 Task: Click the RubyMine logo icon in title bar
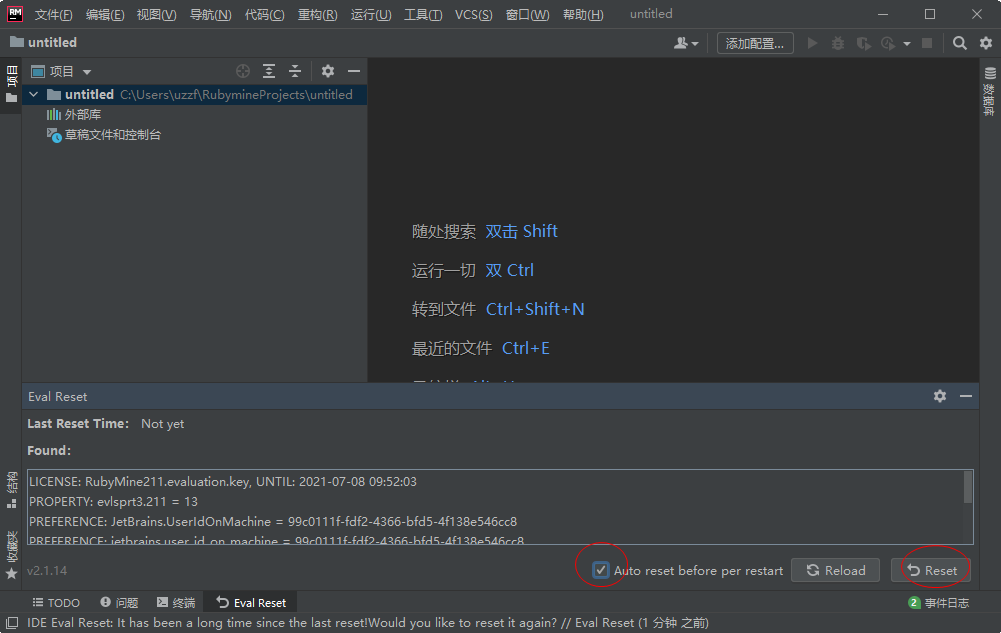[x=15, y=13]
